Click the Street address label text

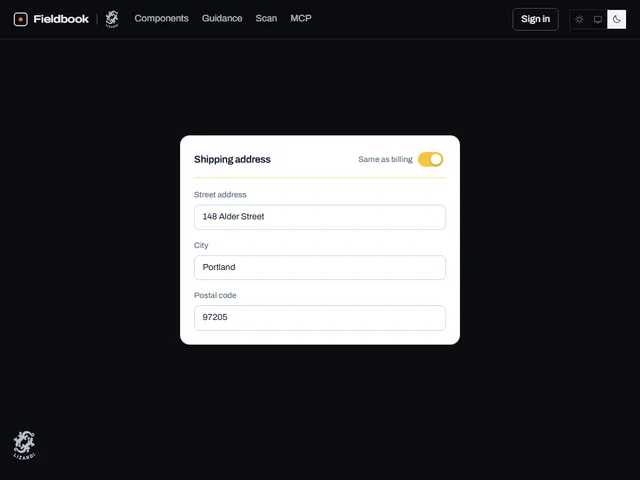[220, 195]
